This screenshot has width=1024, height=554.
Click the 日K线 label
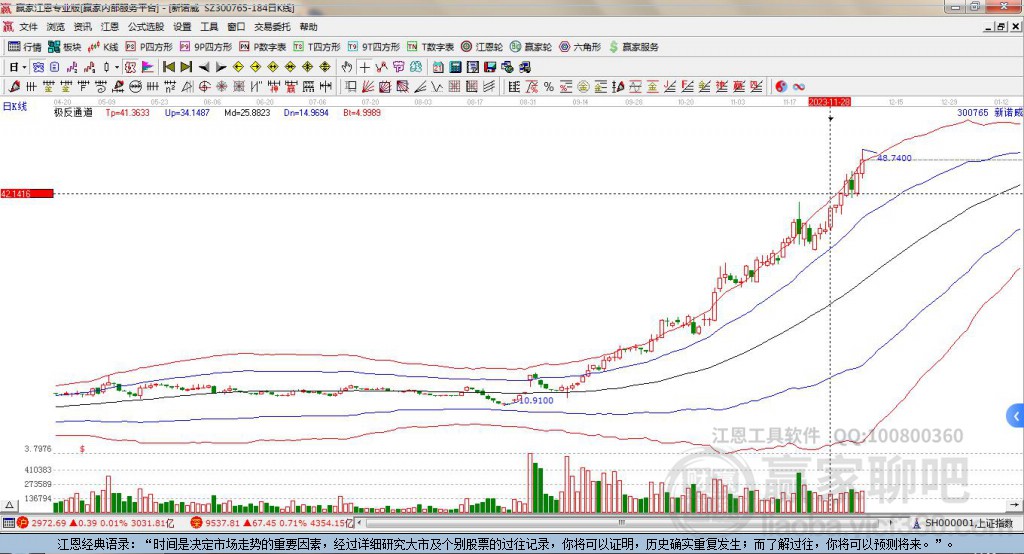click(15, 106)
